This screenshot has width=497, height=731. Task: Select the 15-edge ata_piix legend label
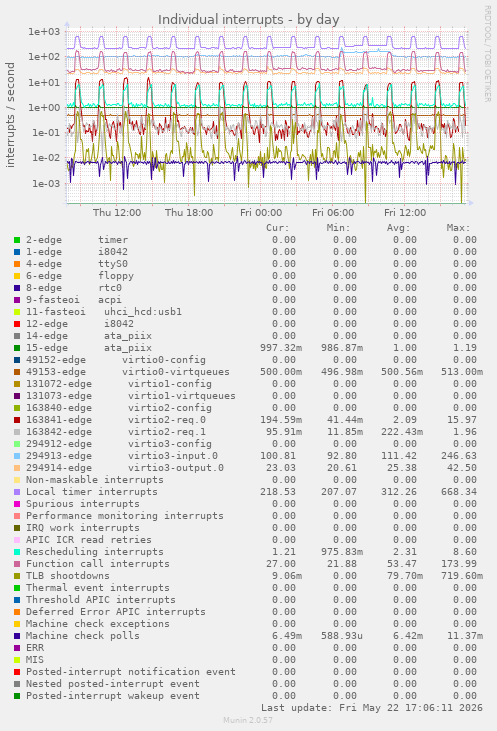click(x=89, y=348)
